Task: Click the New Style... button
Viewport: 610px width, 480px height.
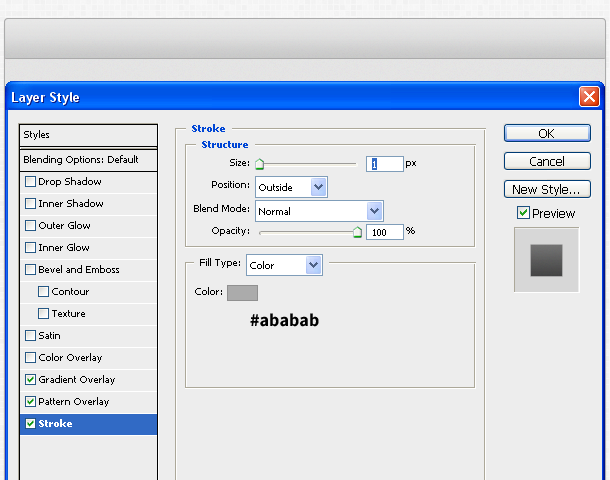Action: 547,189
